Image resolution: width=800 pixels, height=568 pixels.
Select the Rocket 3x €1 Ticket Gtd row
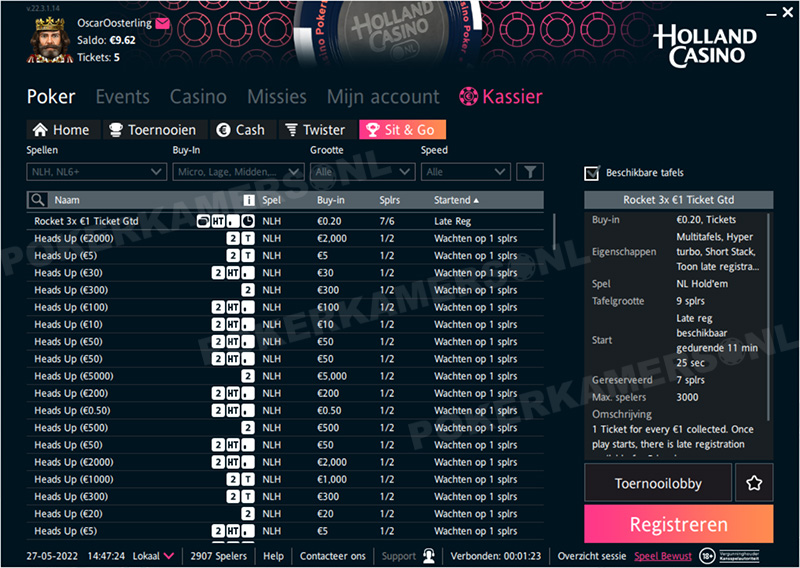click(x=285, y=221)
